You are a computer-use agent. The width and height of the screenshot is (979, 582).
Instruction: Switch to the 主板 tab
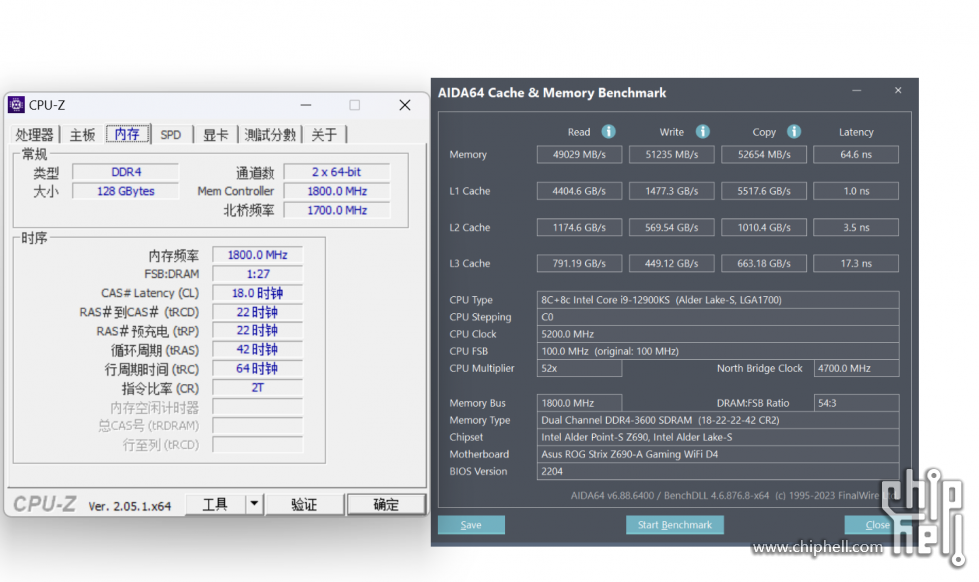pos(82,134)
